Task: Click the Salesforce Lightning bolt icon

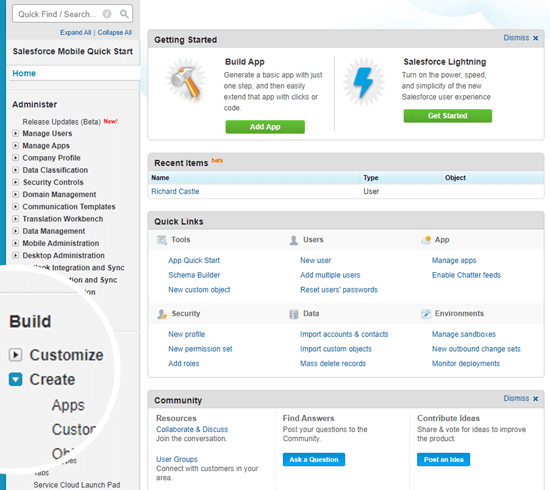Action: pos(363,82)
